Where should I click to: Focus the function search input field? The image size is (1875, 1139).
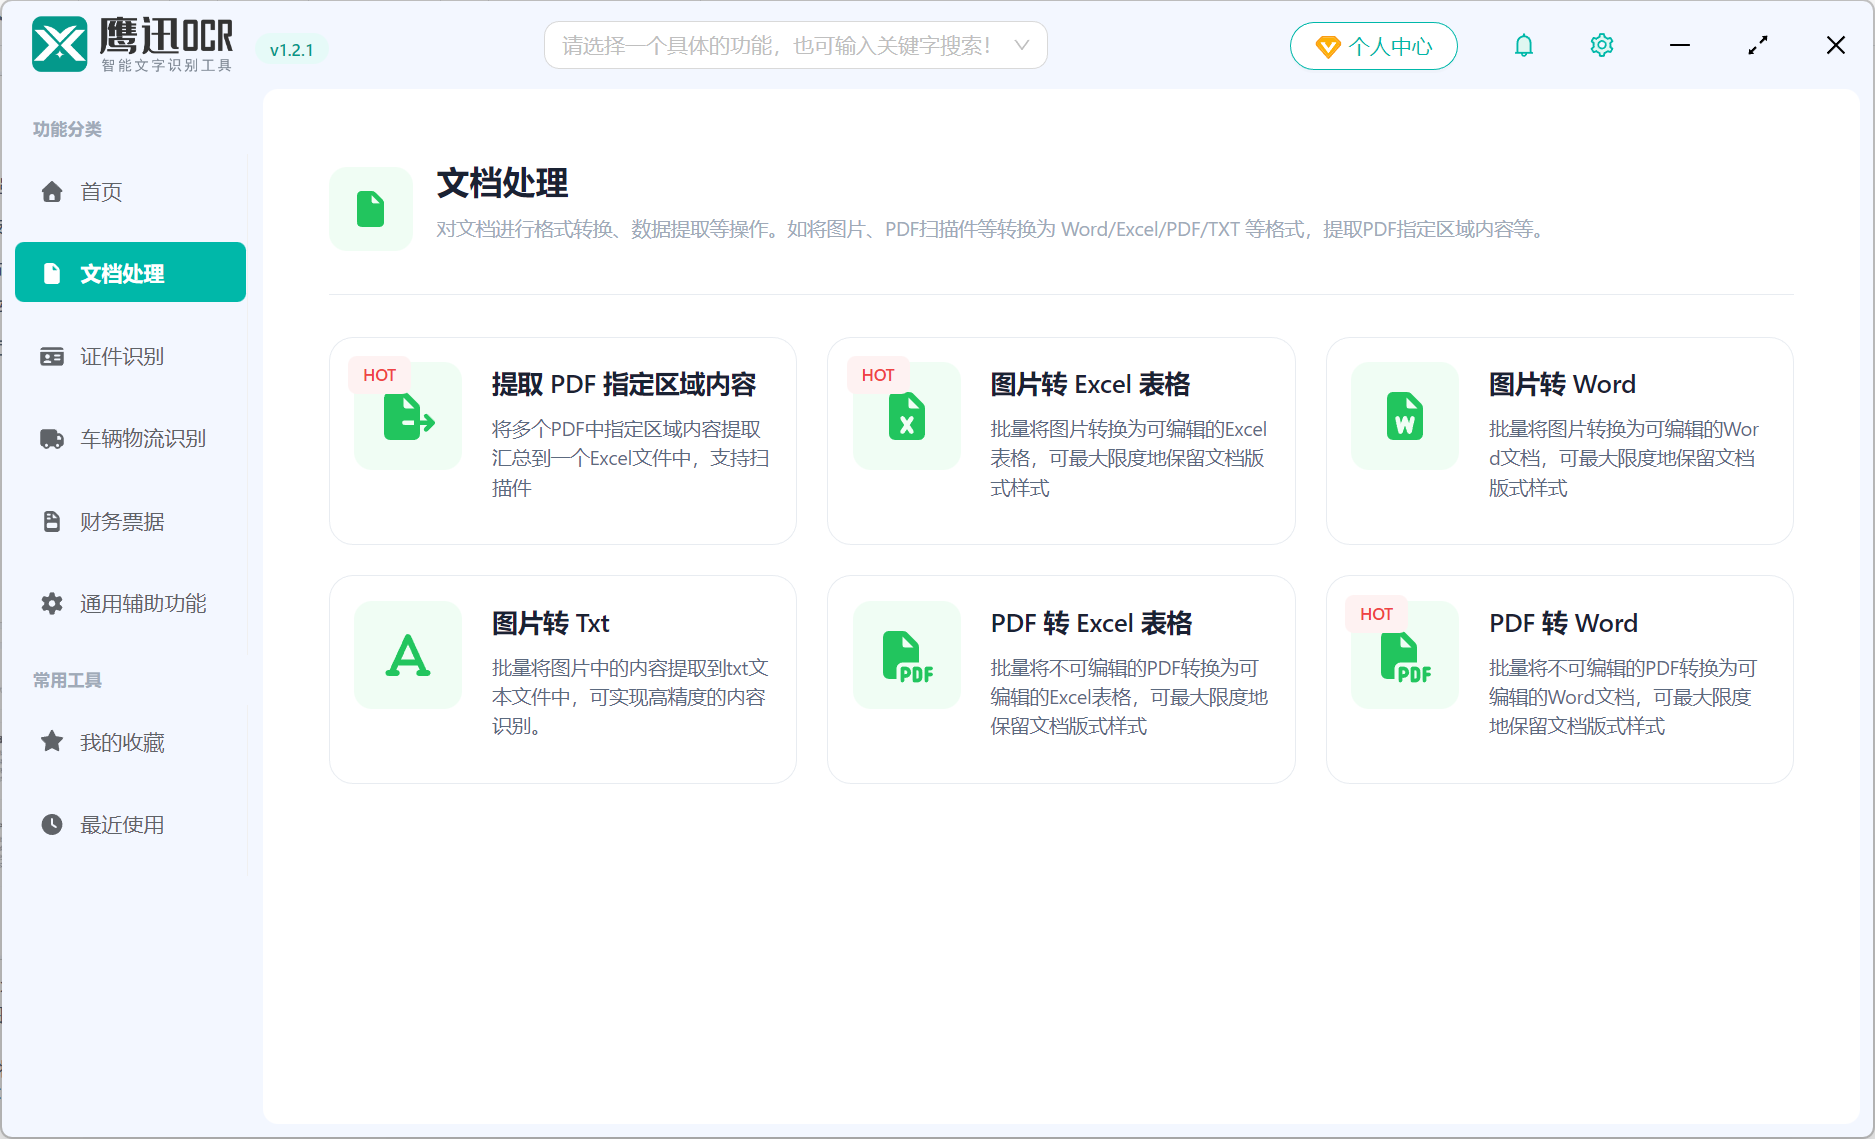pos(795,45)
